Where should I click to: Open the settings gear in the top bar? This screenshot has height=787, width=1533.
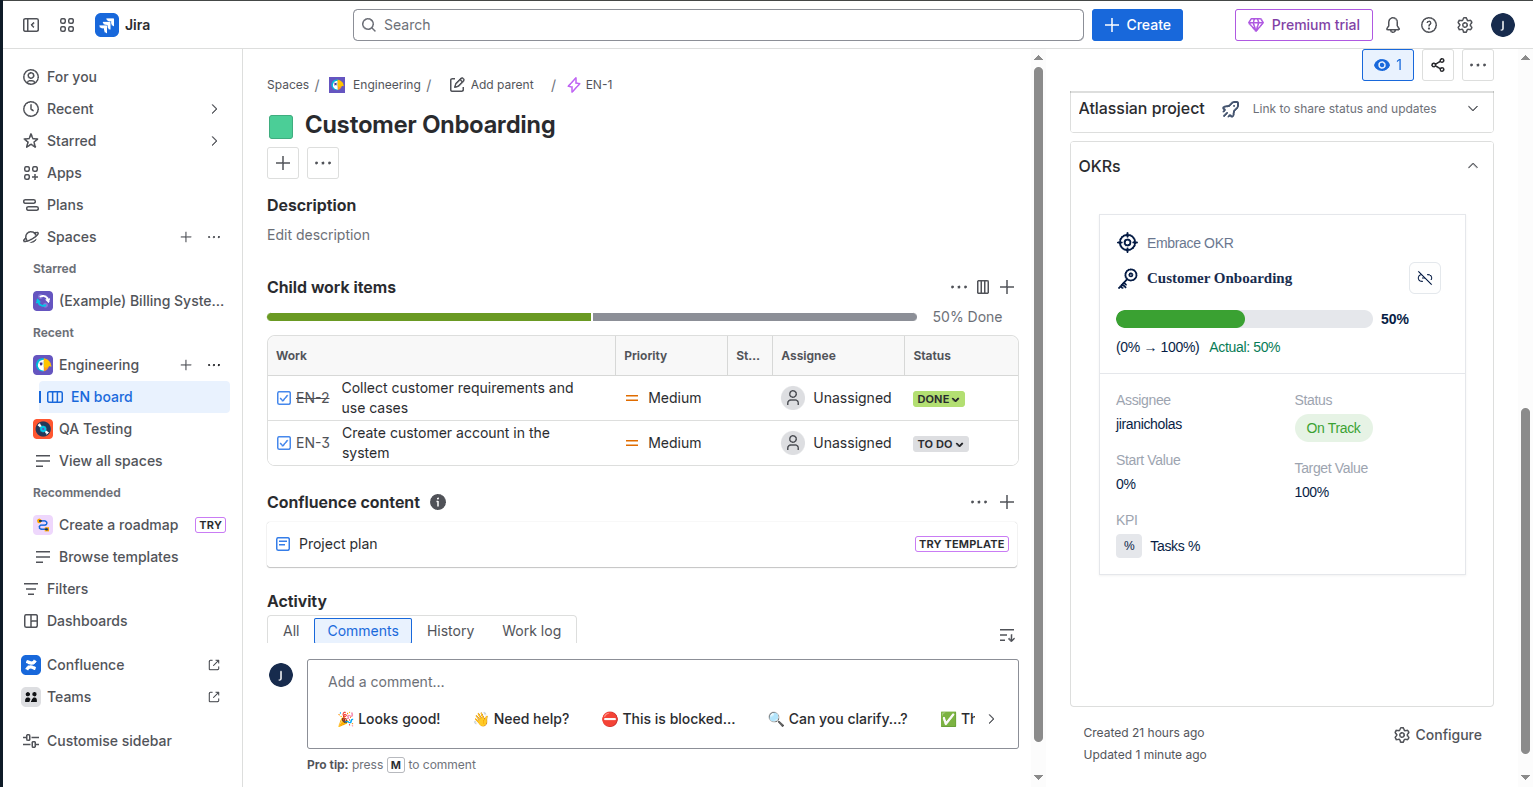[1465, 25]
